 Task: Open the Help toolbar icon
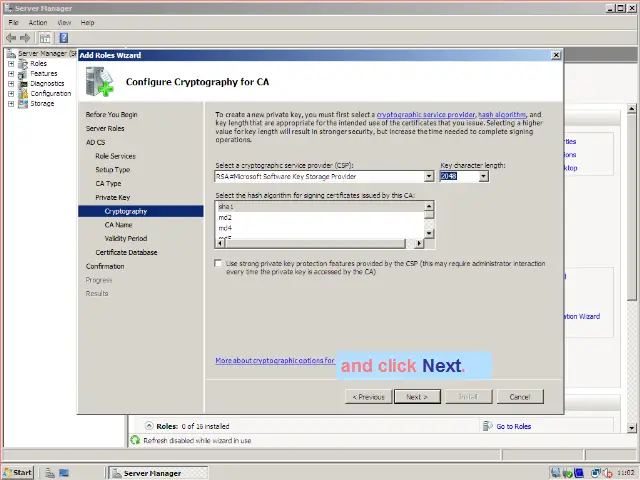coord(64,38)
